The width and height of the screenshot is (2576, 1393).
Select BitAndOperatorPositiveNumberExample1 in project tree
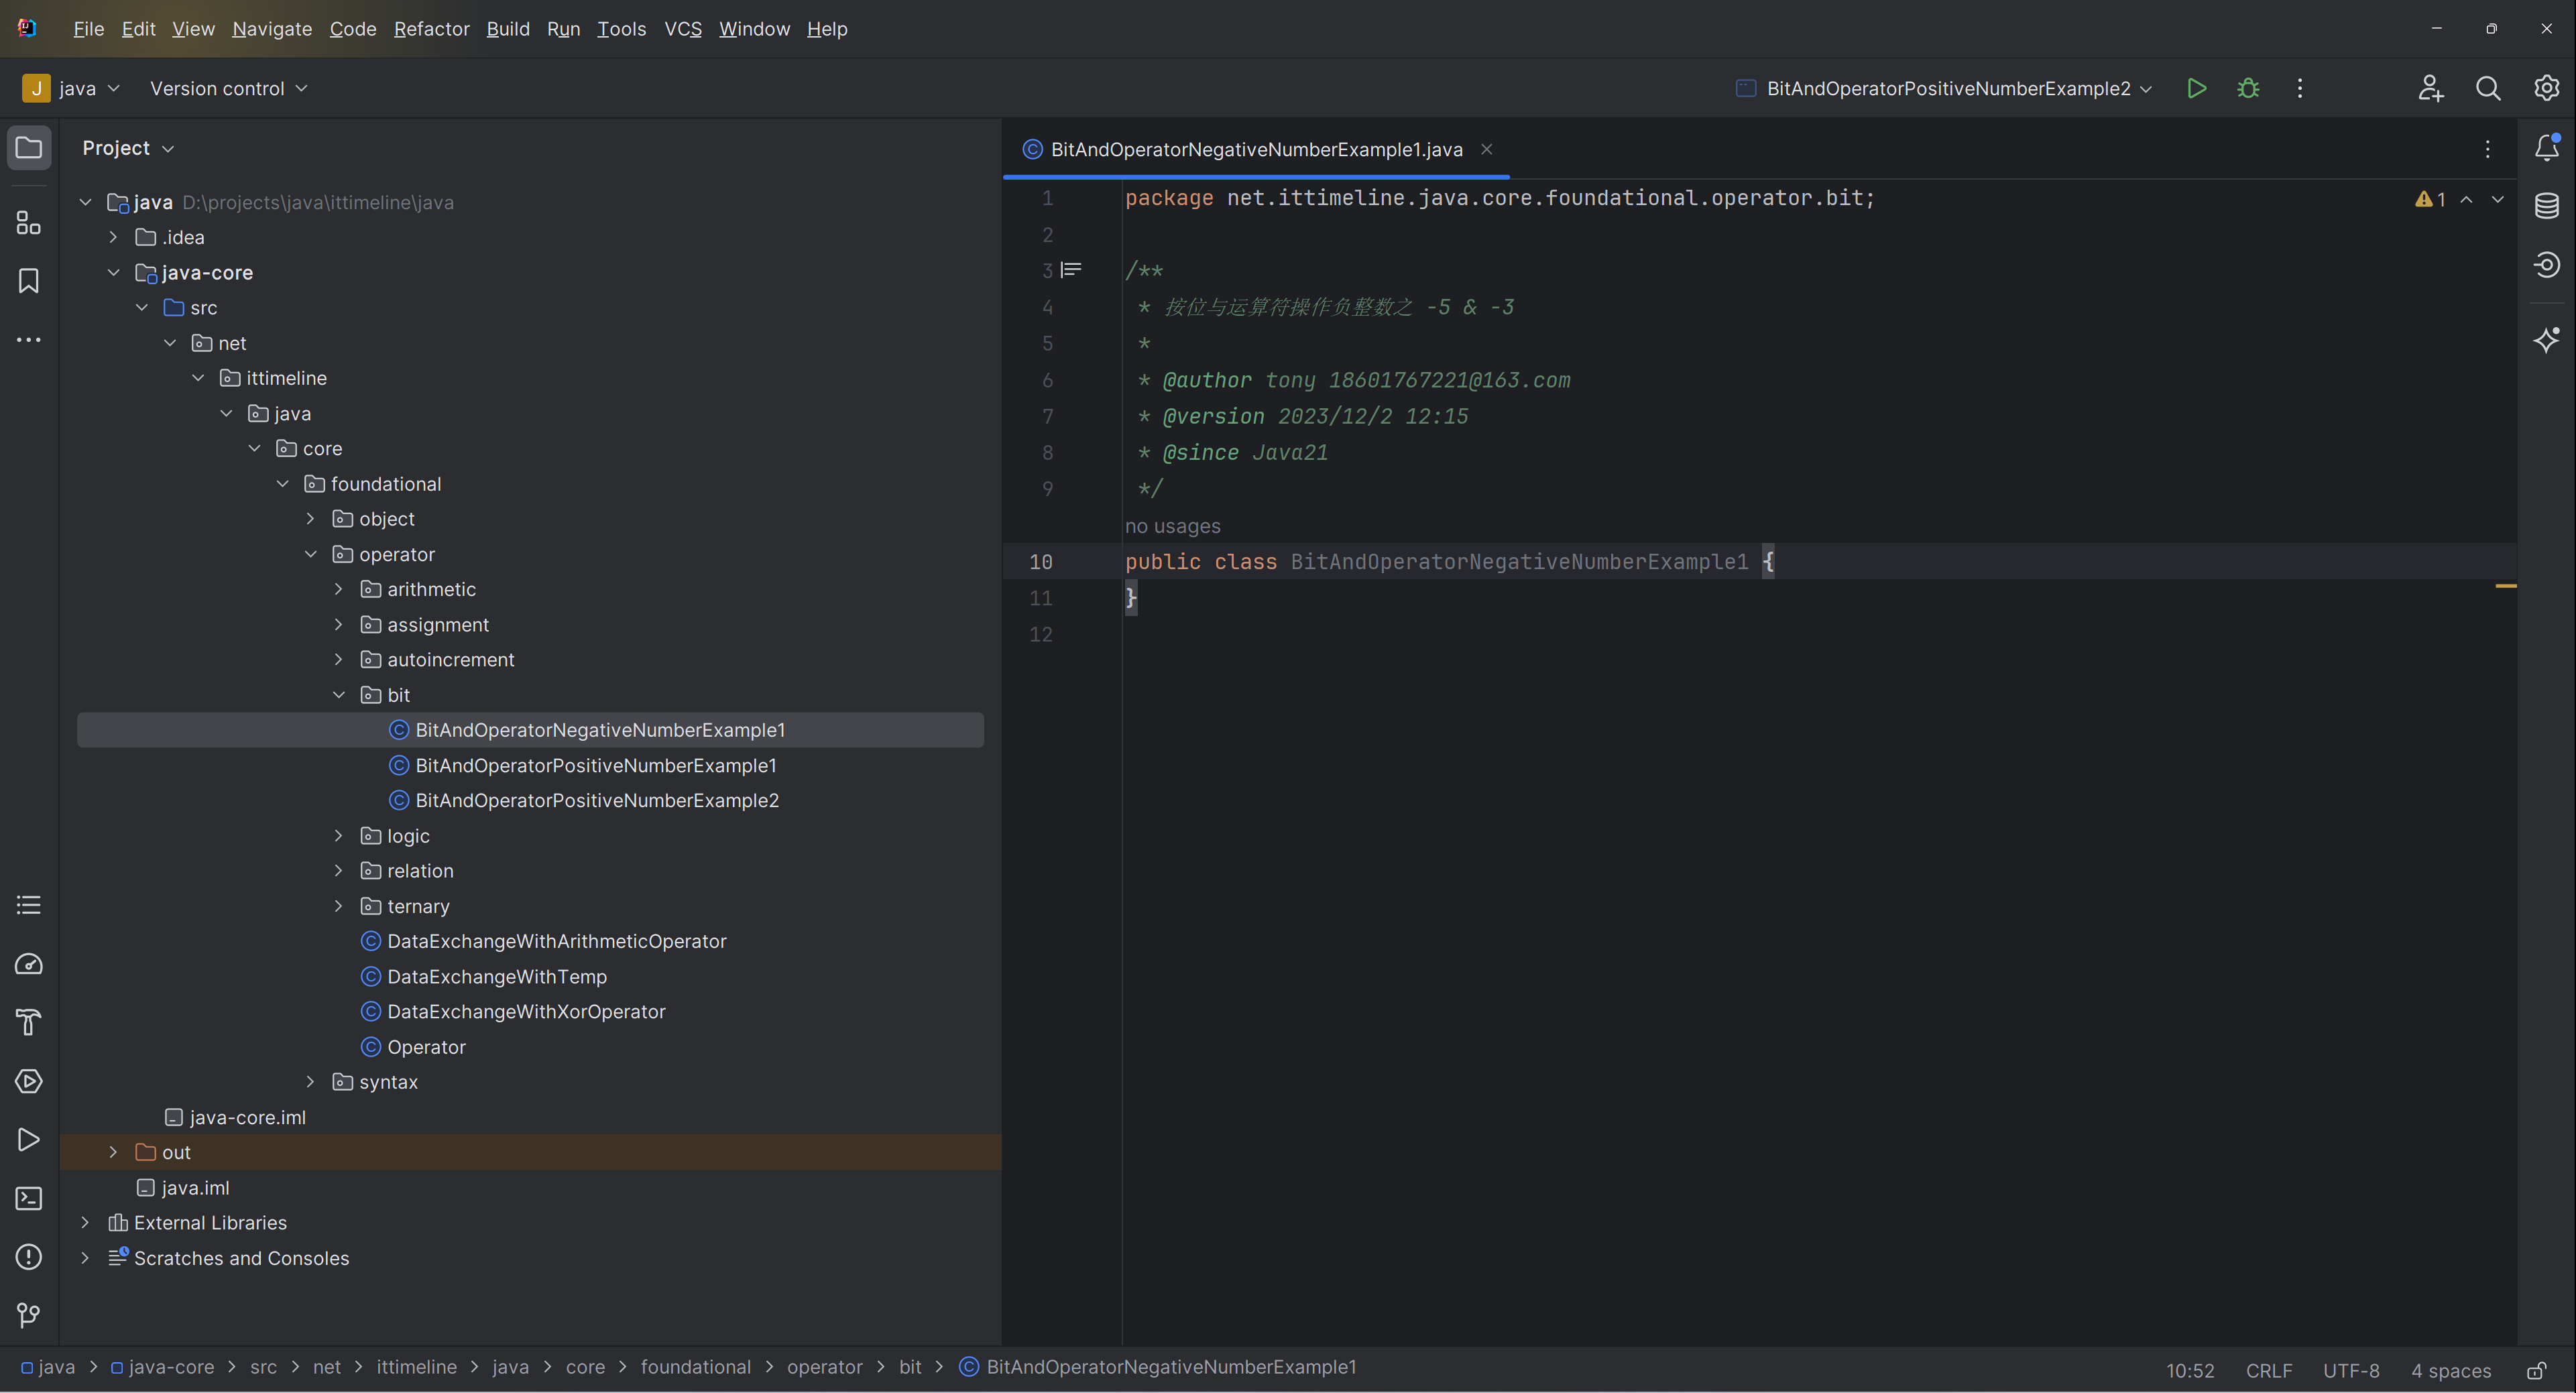(595, 765)
